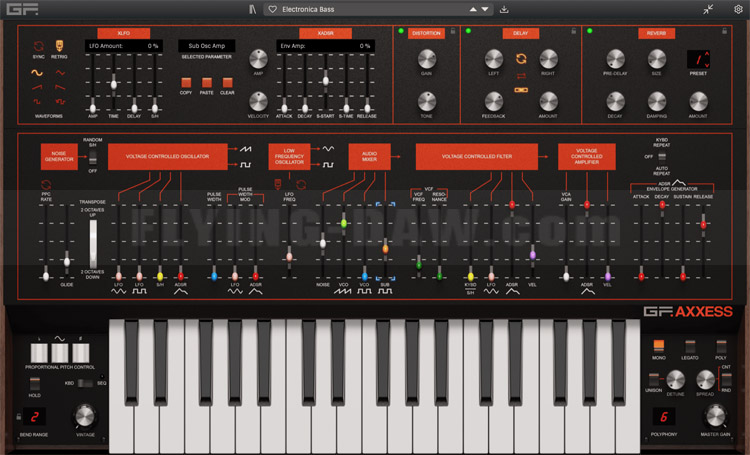Enable the Poly voice mode switch

coord(721,346)
